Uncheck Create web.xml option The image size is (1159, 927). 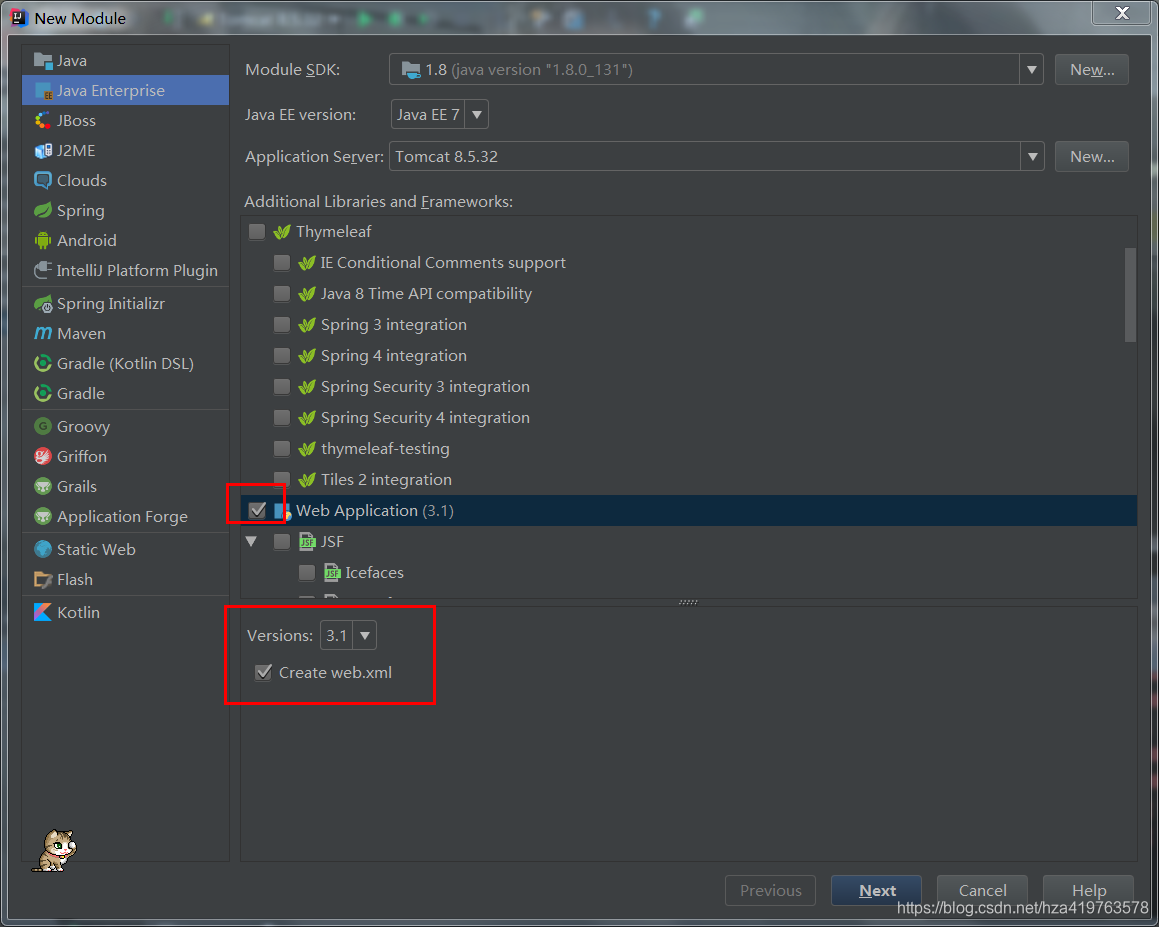pyautogui.click(x=263, y=673)
